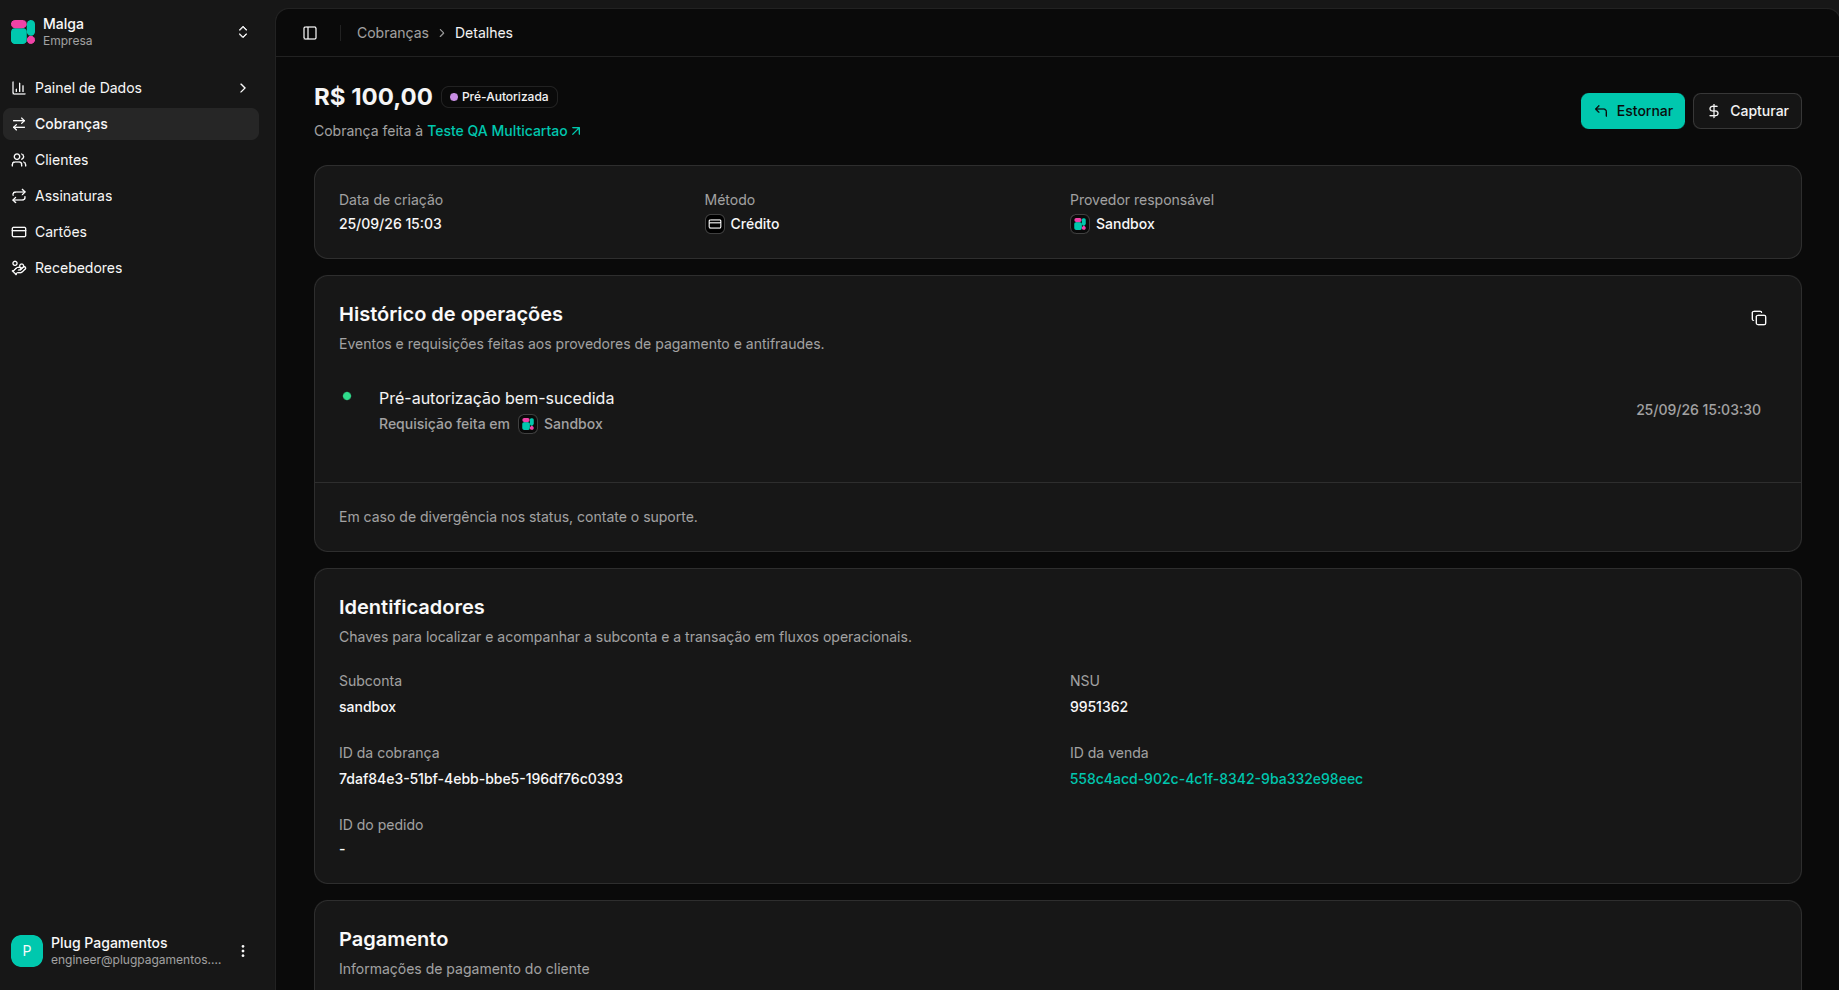Click the Sandbox logo in the operation entry
This screenshot has width=1839, height=990.
[x=528, y=424]
